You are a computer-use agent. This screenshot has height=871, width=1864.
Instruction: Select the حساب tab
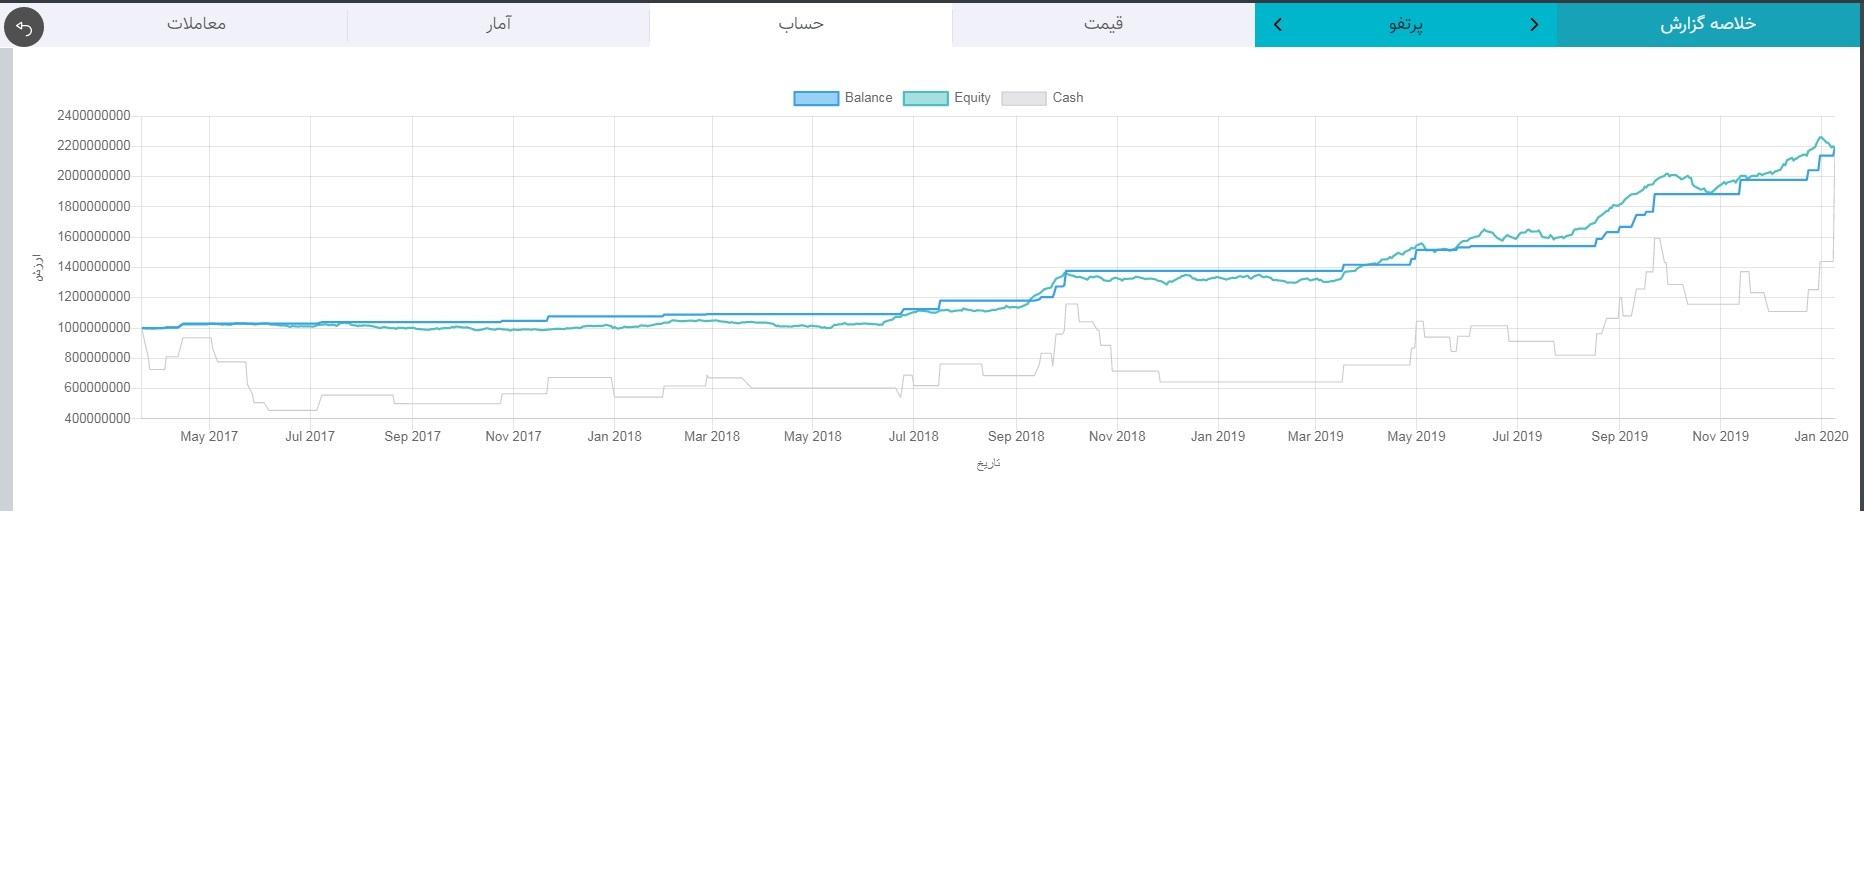pyautogui.click(x=801, y=24)
